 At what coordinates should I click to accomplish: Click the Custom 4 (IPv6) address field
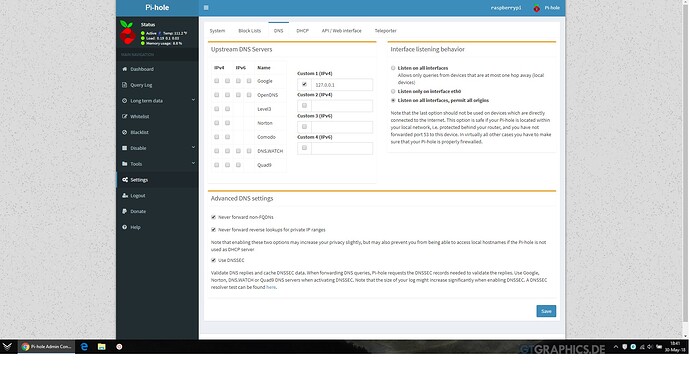pyautogui.click(x=342, y=148)
